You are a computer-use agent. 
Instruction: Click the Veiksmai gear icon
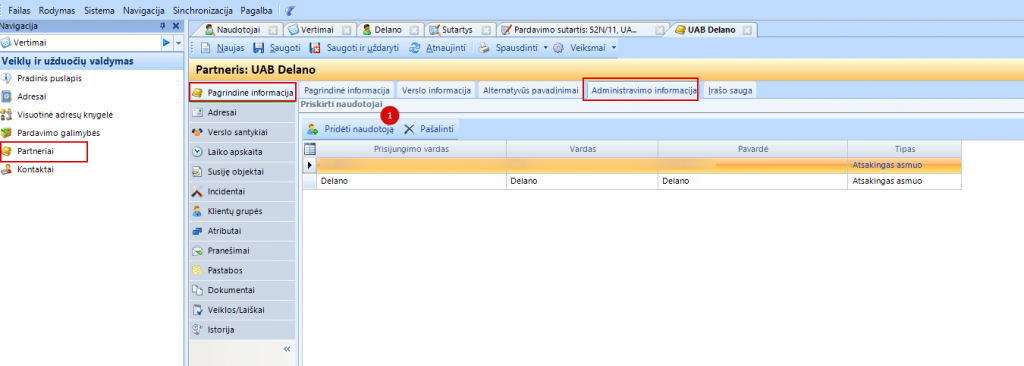[x=558, y=48]
